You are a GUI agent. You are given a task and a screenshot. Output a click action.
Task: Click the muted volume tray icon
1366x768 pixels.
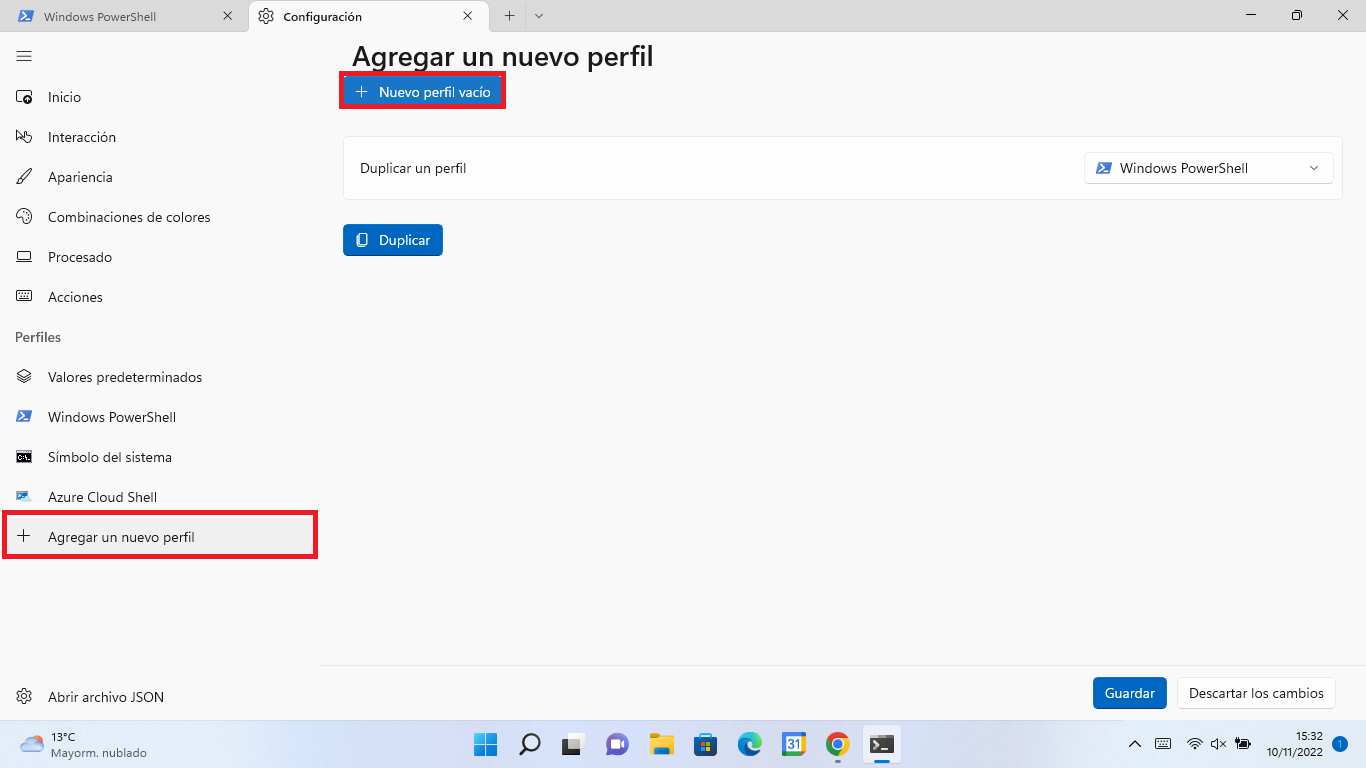click(x=1218, y=744)
